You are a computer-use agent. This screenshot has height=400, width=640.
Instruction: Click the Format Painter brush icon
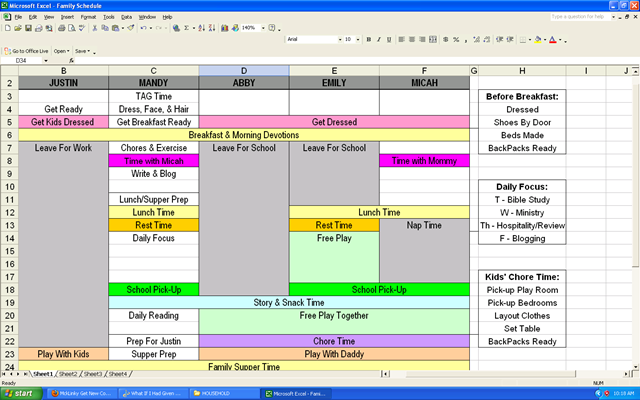pos(131,28)
